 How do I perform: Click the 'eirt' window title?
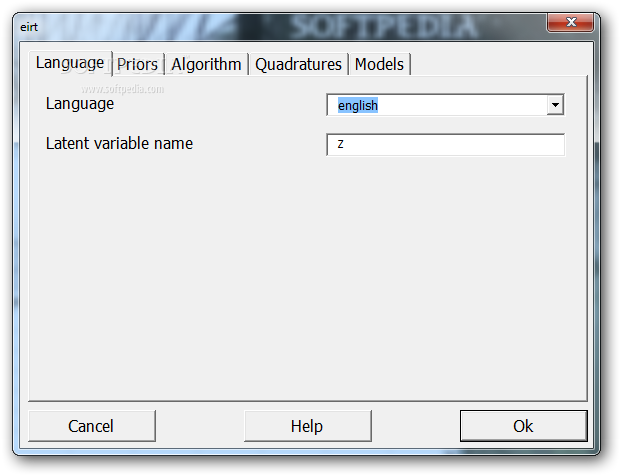[x=29, y=27]
